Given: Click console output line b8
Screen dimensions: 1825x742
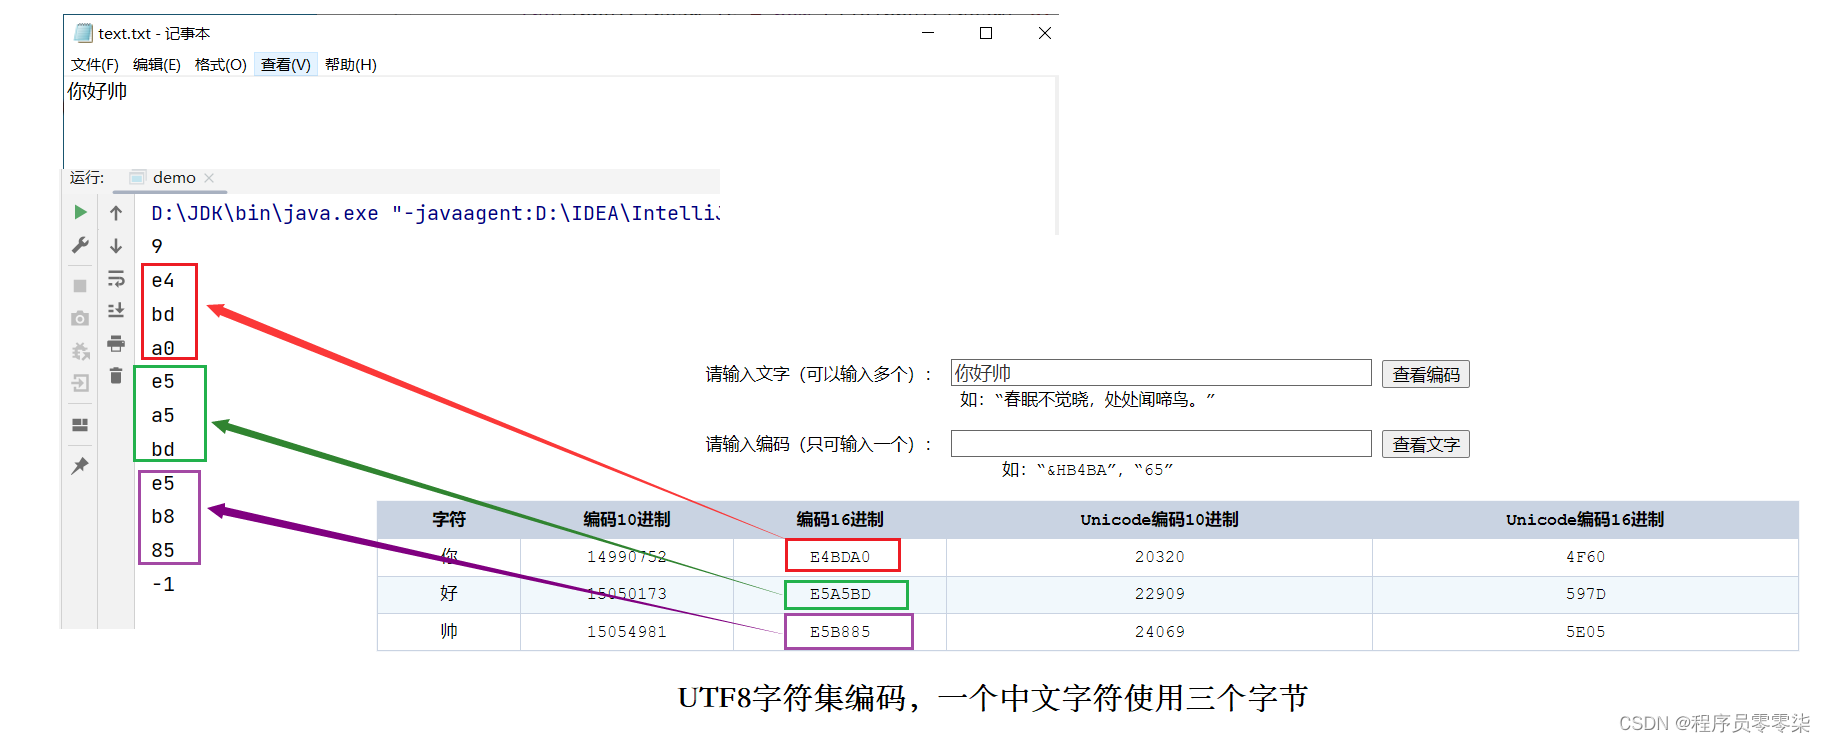Looking at the screenshot, I should 163,517.
